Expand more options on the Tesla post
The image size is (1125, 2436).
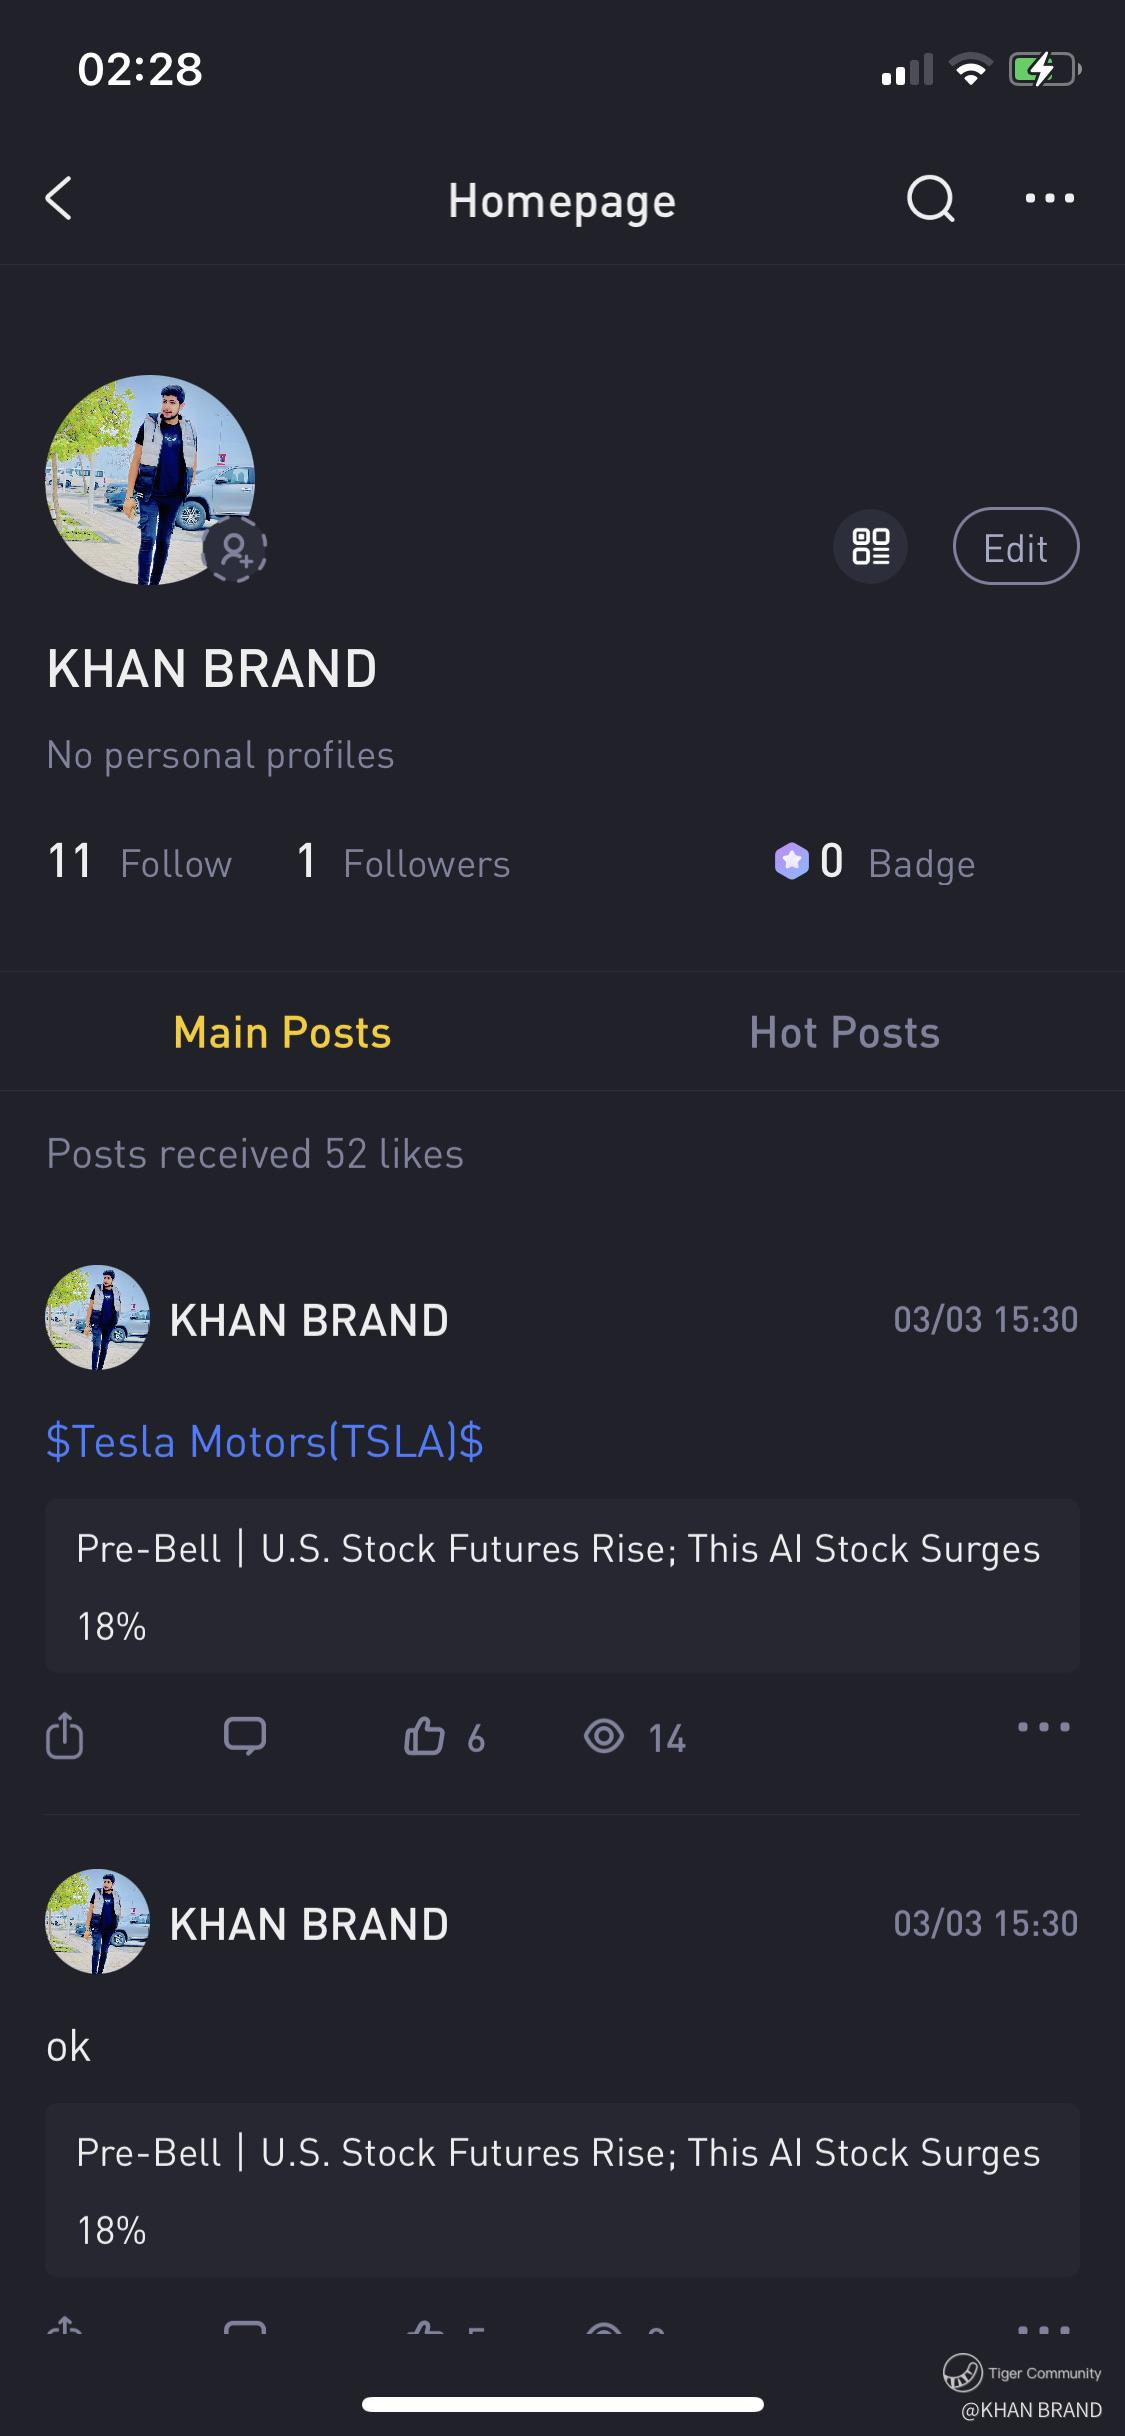[1043, 1727]
